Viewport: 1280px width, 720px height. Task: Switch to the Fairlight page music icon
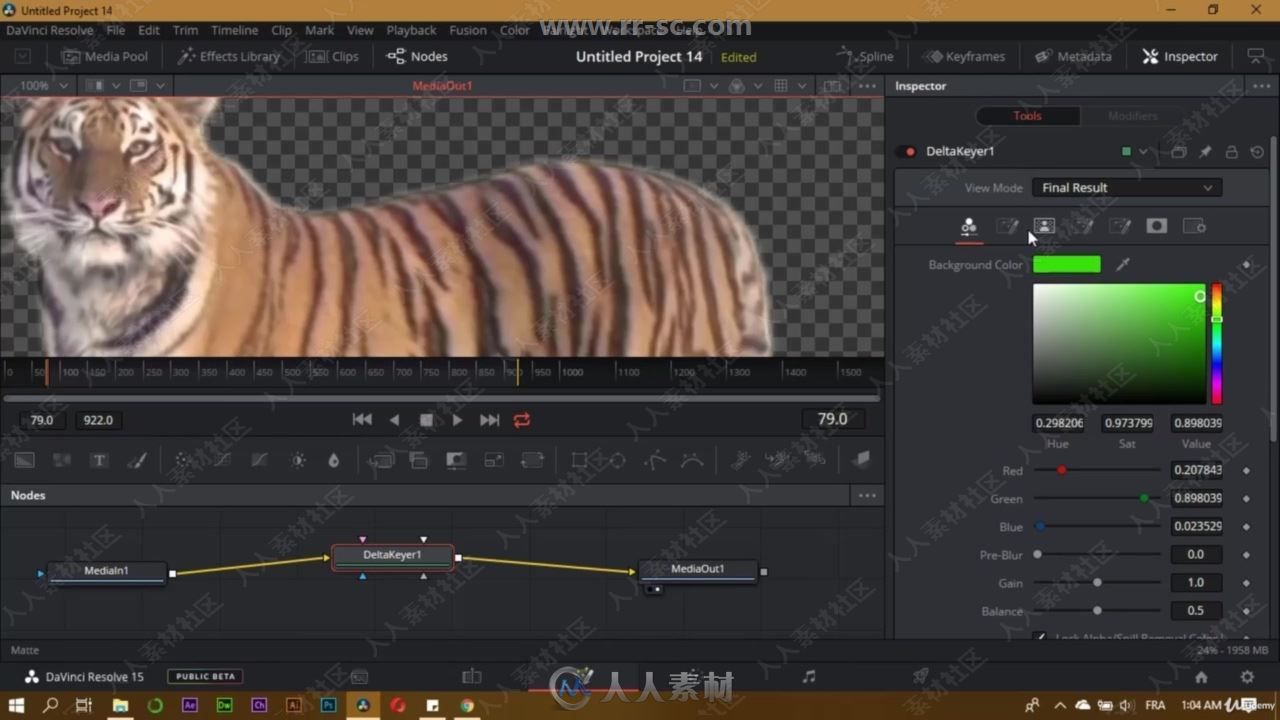[809, 677]
